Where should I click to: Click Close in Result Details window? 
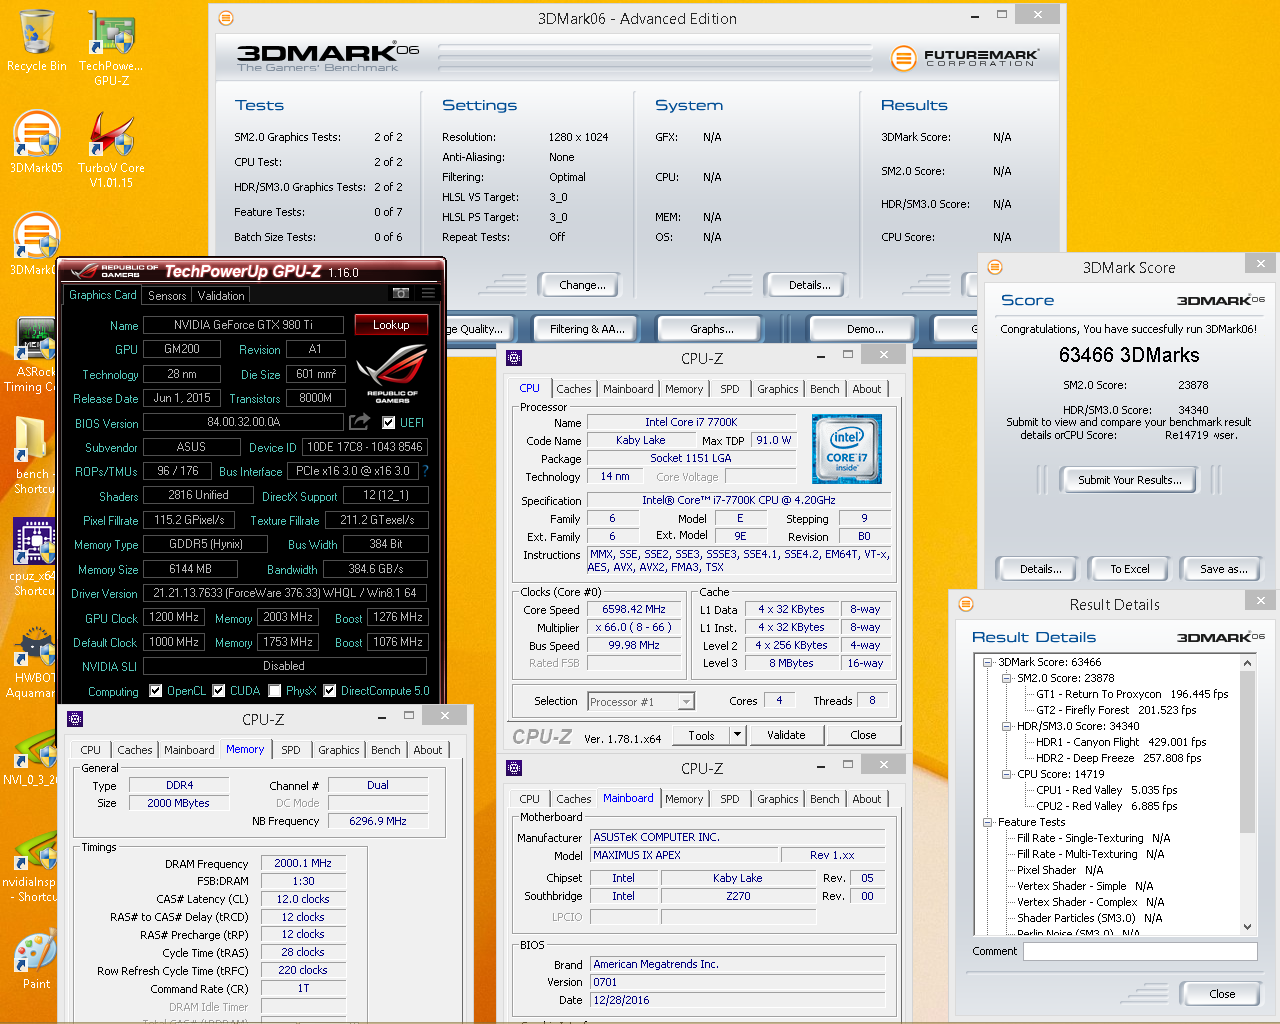click(1222, 994)
